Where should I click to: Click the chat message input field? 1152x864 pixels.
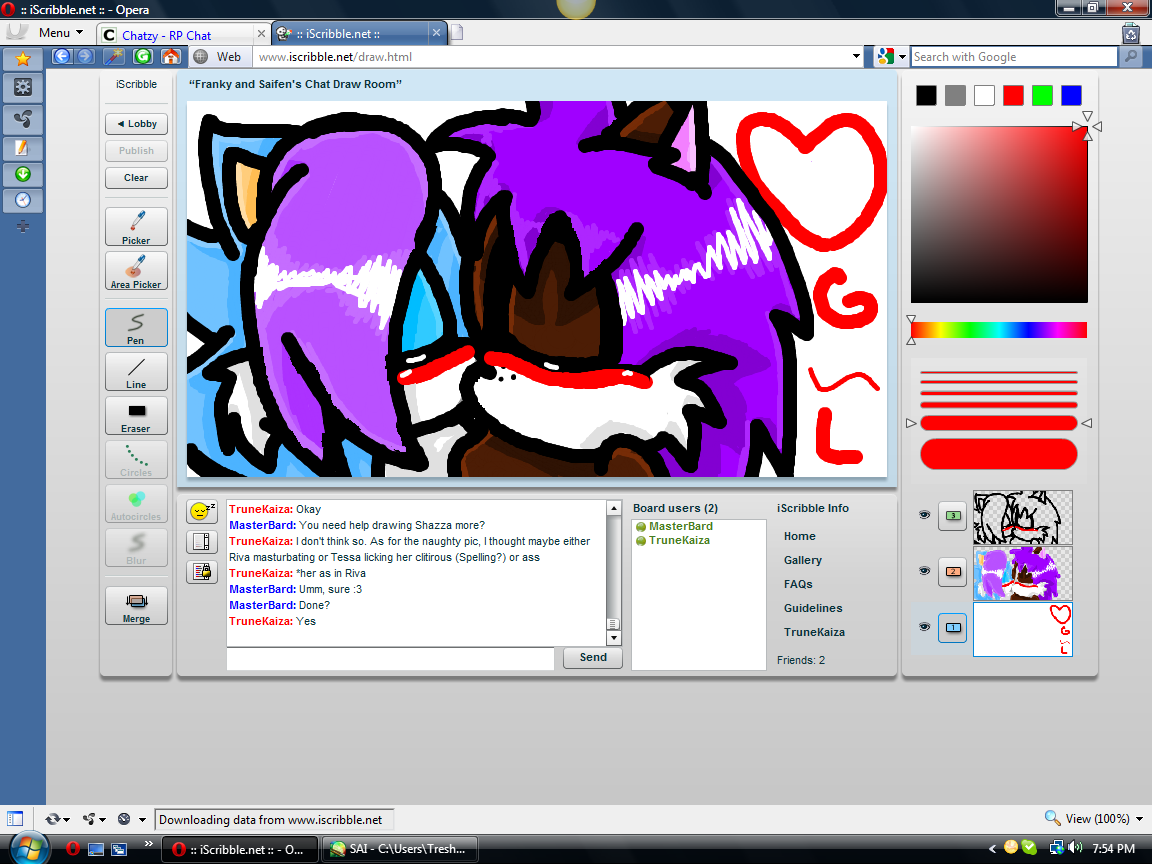coord(390,659)
